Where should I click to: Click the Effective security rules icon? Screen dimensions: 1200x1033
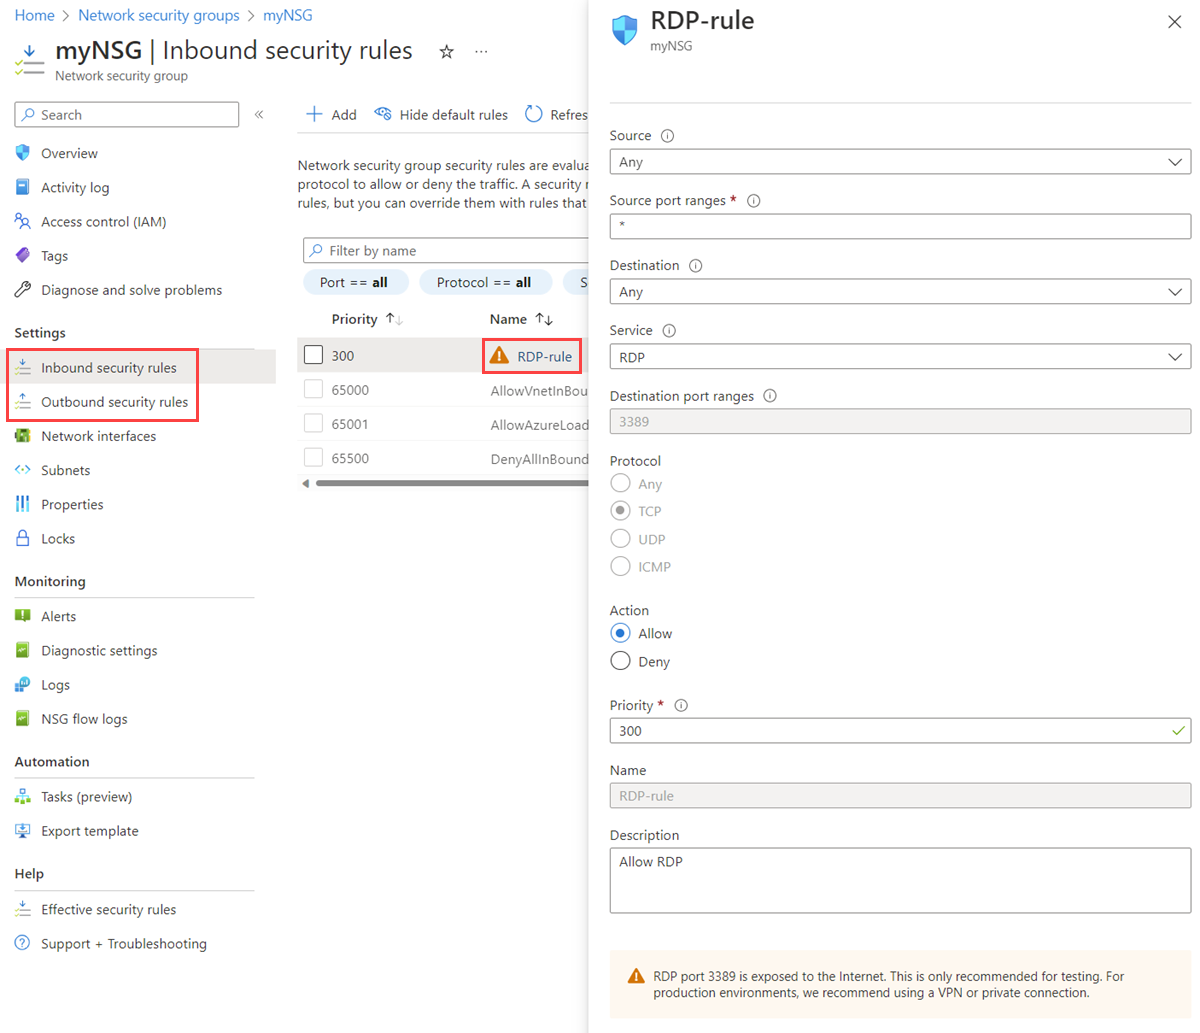tap(21, 909)
